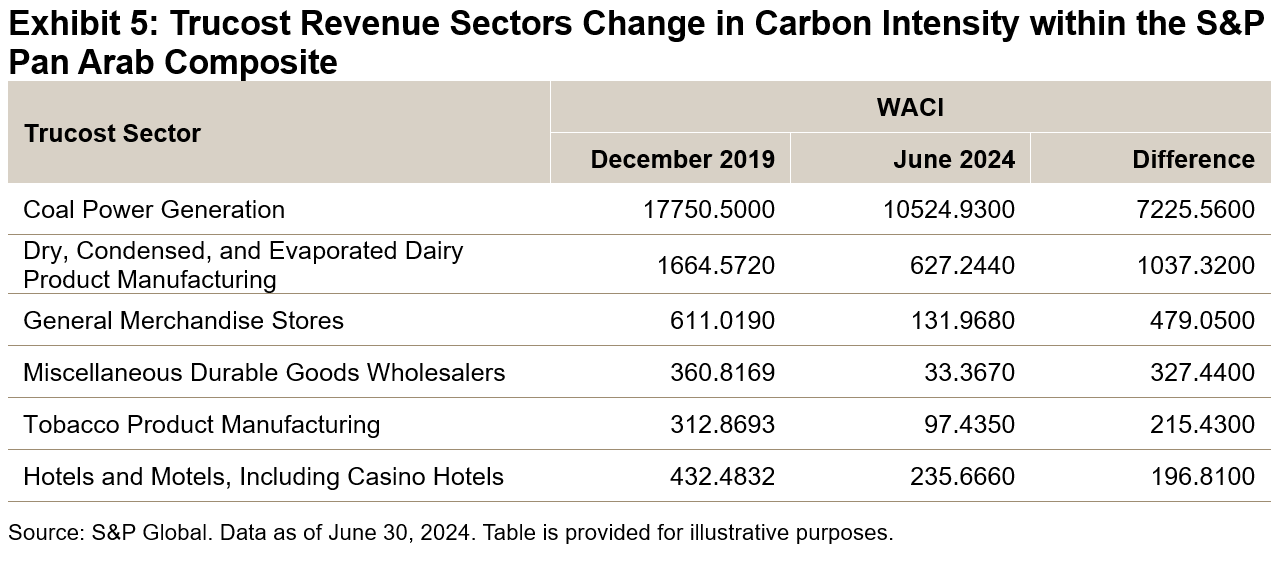Select the Trucost Sector column header
Viewport: 1280px width, 561px height.
click(112, 133)
